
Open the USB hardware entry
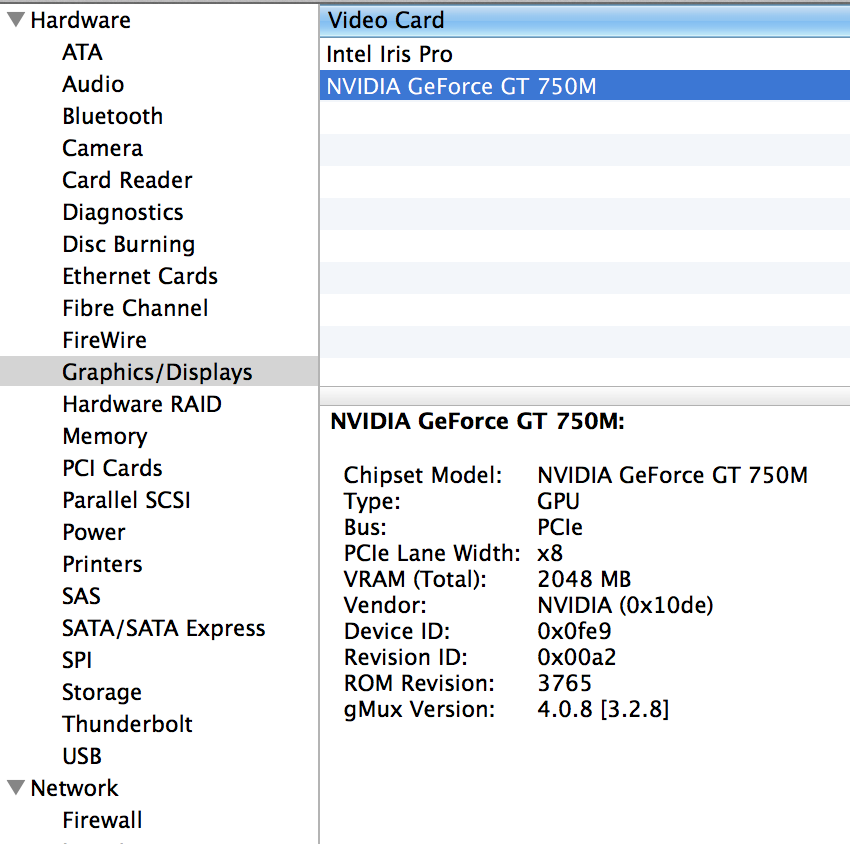pyautogui.click(x=82, y=756)
